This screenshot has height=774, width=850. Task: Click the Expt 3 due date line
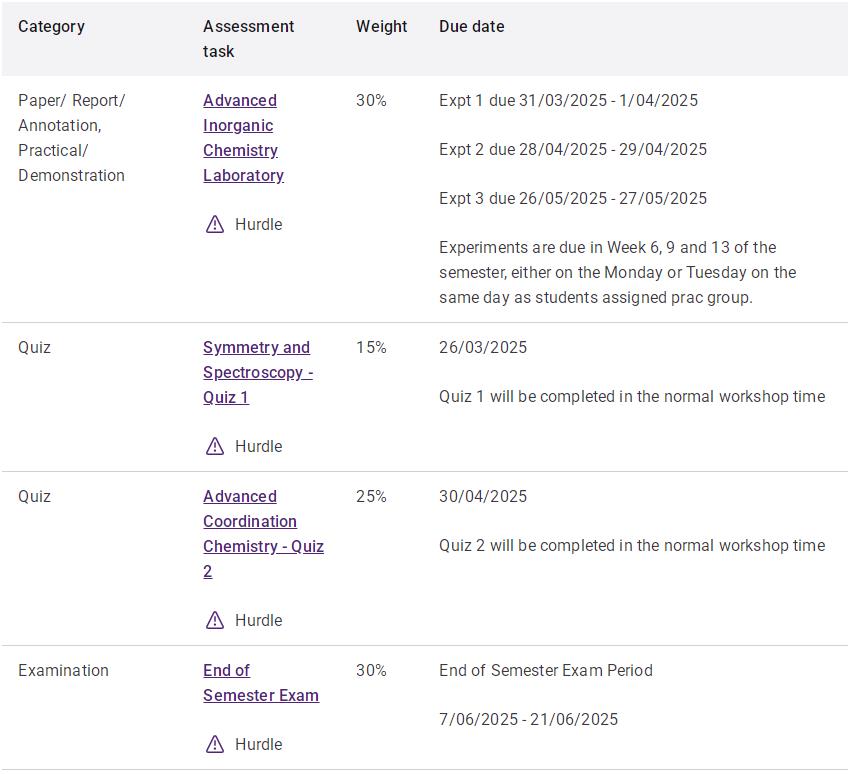(x=572, y=199)
